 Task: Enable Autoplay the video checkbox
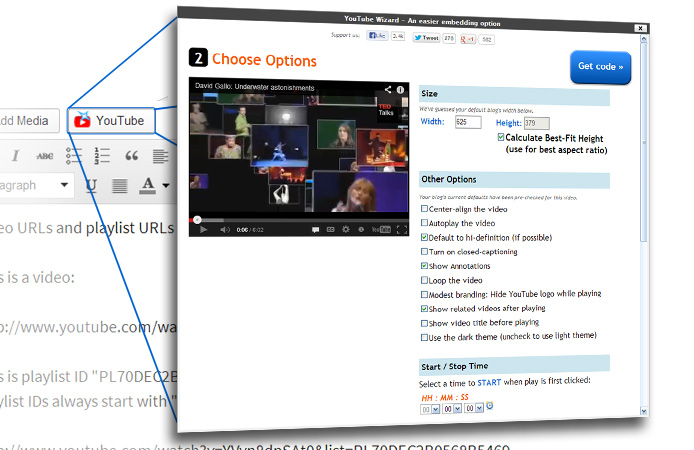pyautogui.click(x=425, y=223)
